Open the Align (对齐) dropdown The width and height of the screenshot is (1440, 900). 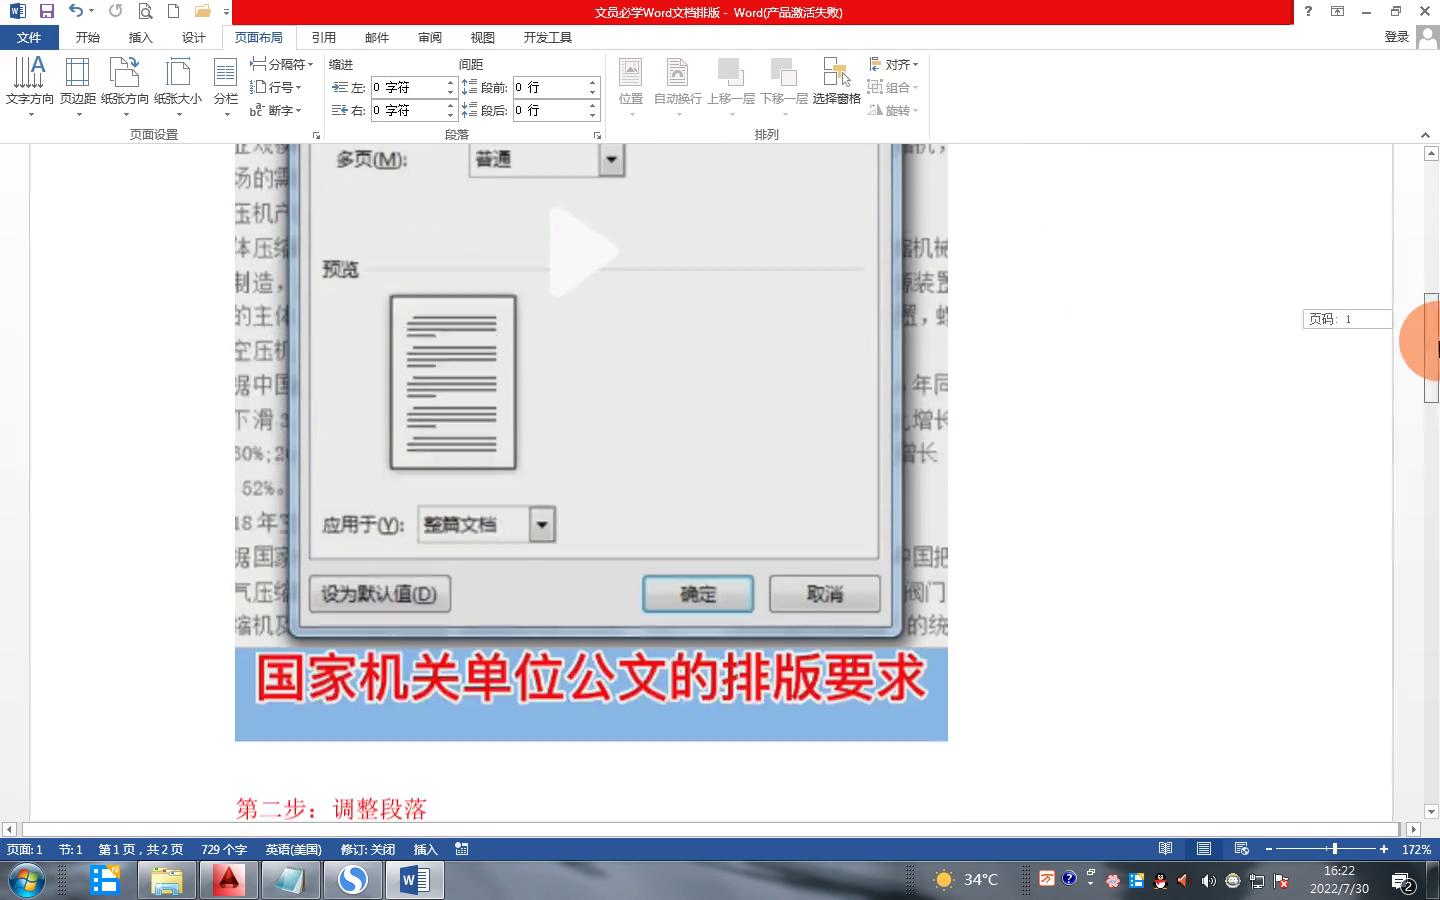point(894,64)
